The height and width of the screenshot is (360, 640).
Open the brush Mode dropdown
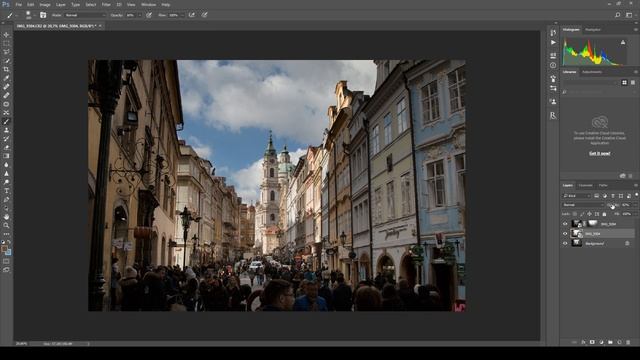tap(86, 15)
